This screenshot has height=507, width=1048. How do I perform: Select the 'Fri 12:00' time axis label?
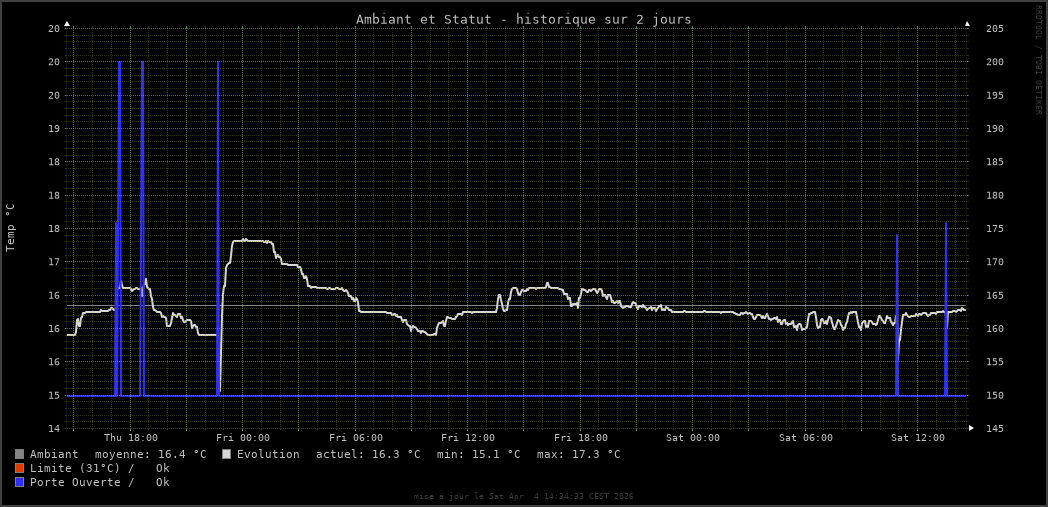pyautogui.click(x=468, y=438)
